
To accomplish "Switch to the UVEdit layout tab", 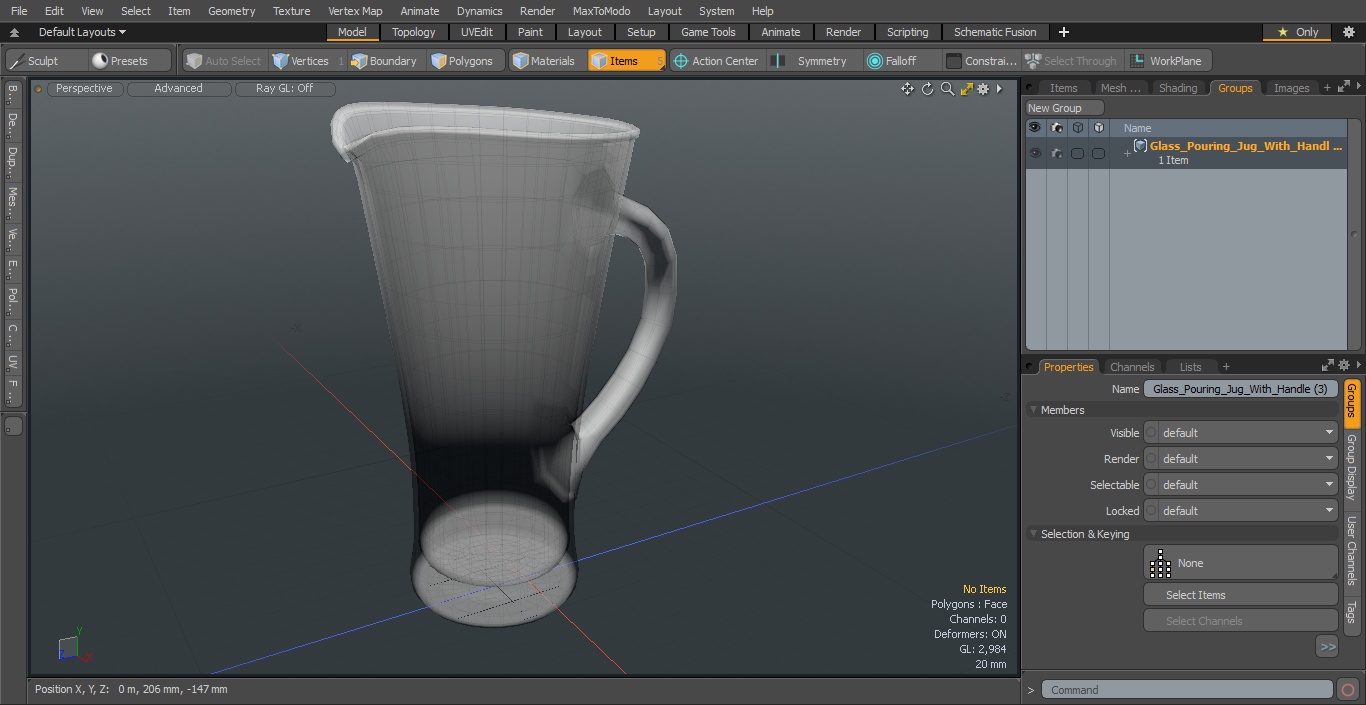I will point(477,32).
